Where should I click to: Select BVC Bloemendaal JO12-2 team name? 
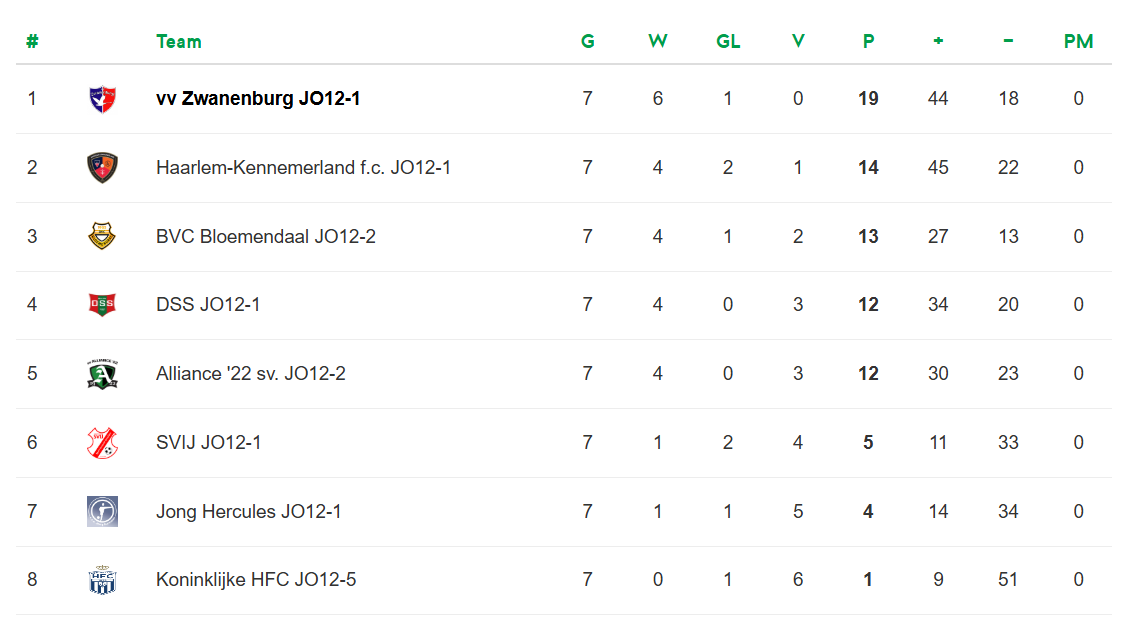point(266,237)
